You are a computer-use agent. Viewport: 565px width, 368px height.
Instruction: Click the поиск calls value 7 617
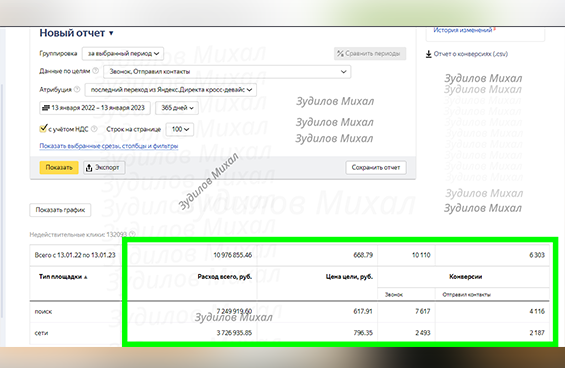point(422,311)
